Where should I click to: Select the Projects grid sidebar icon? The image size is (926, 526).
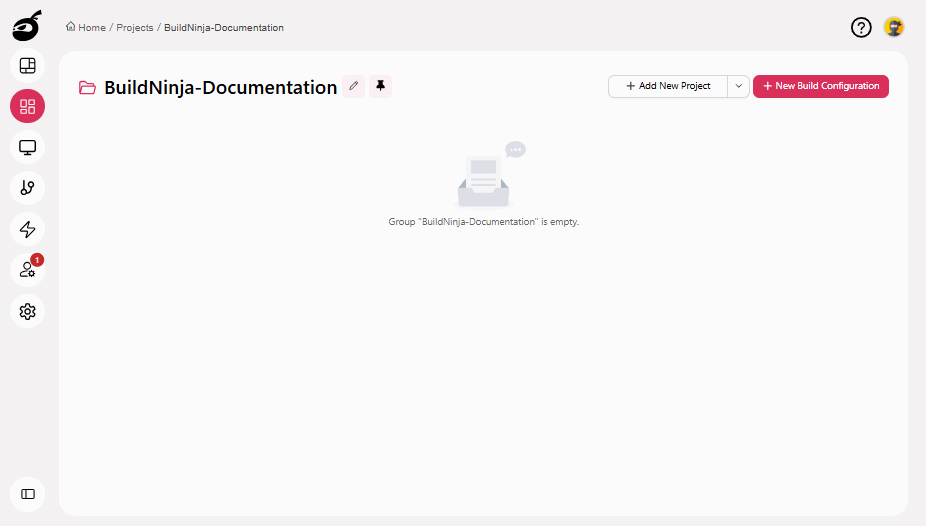tap(27, 106)
